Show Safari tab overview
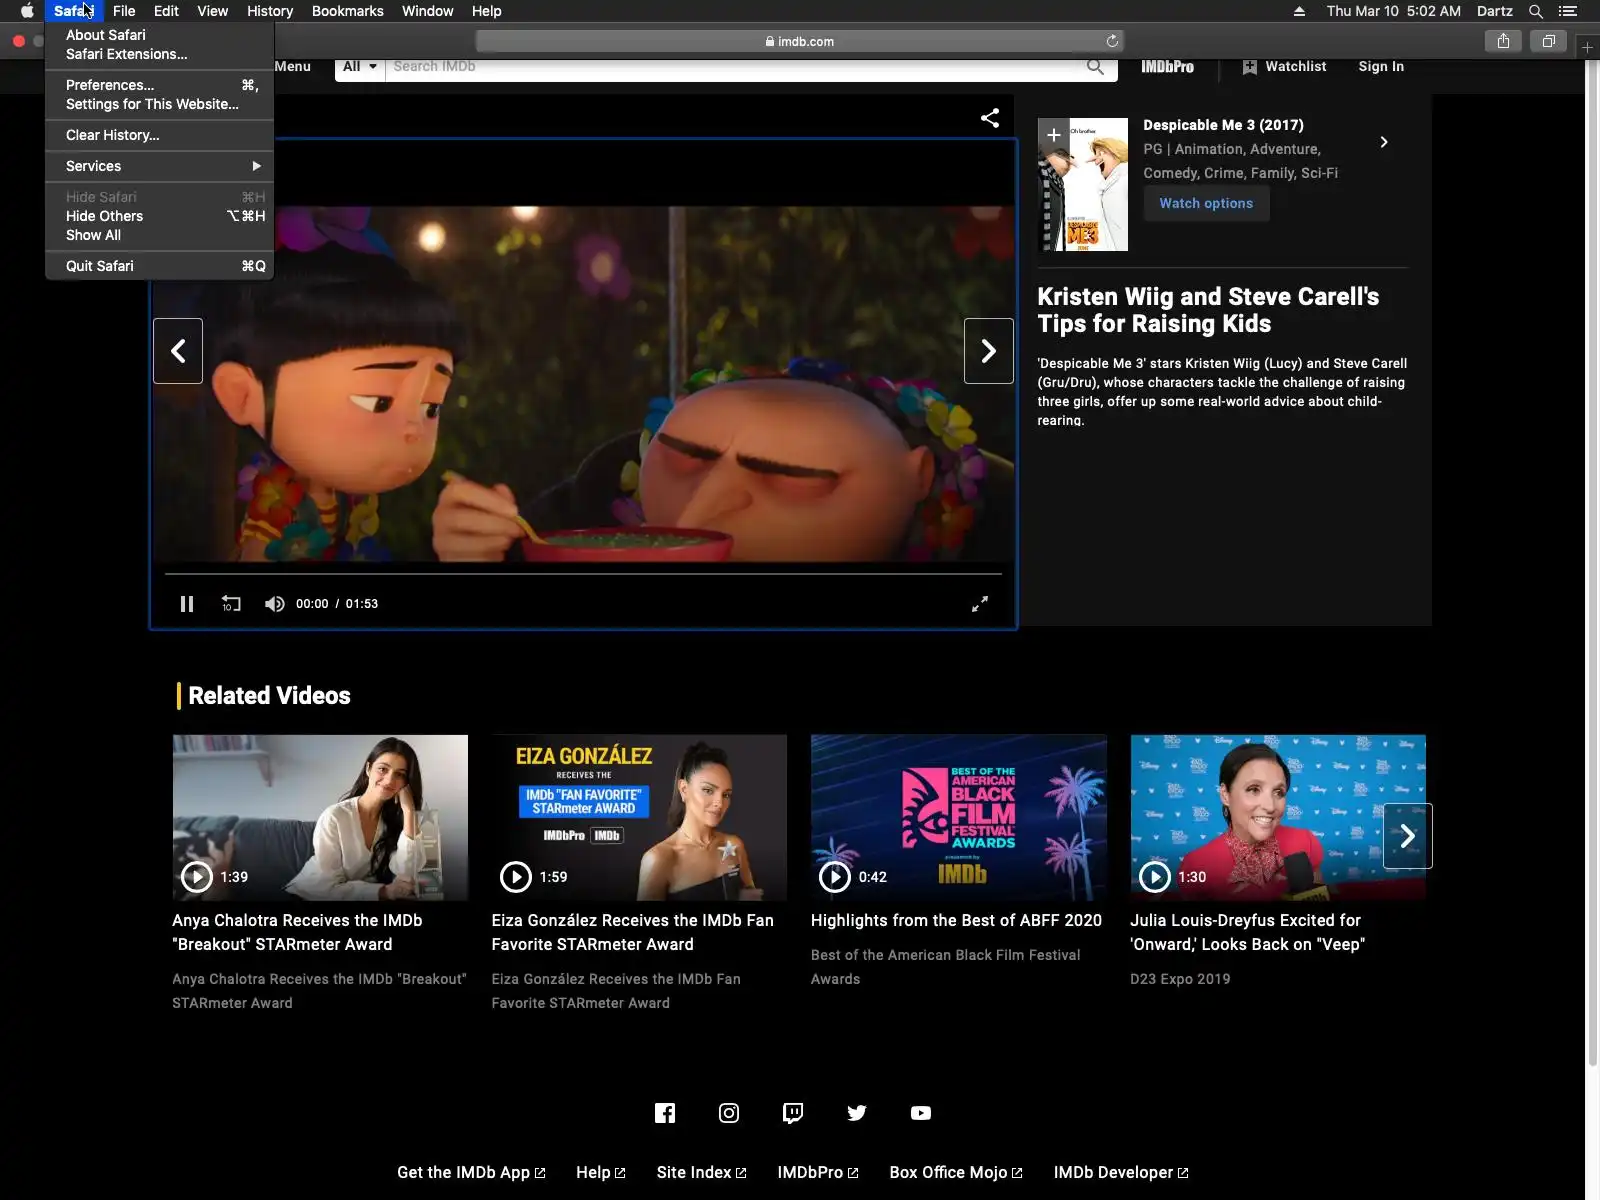Screen dimensions: 1600x1200 tap(1548, 41)
